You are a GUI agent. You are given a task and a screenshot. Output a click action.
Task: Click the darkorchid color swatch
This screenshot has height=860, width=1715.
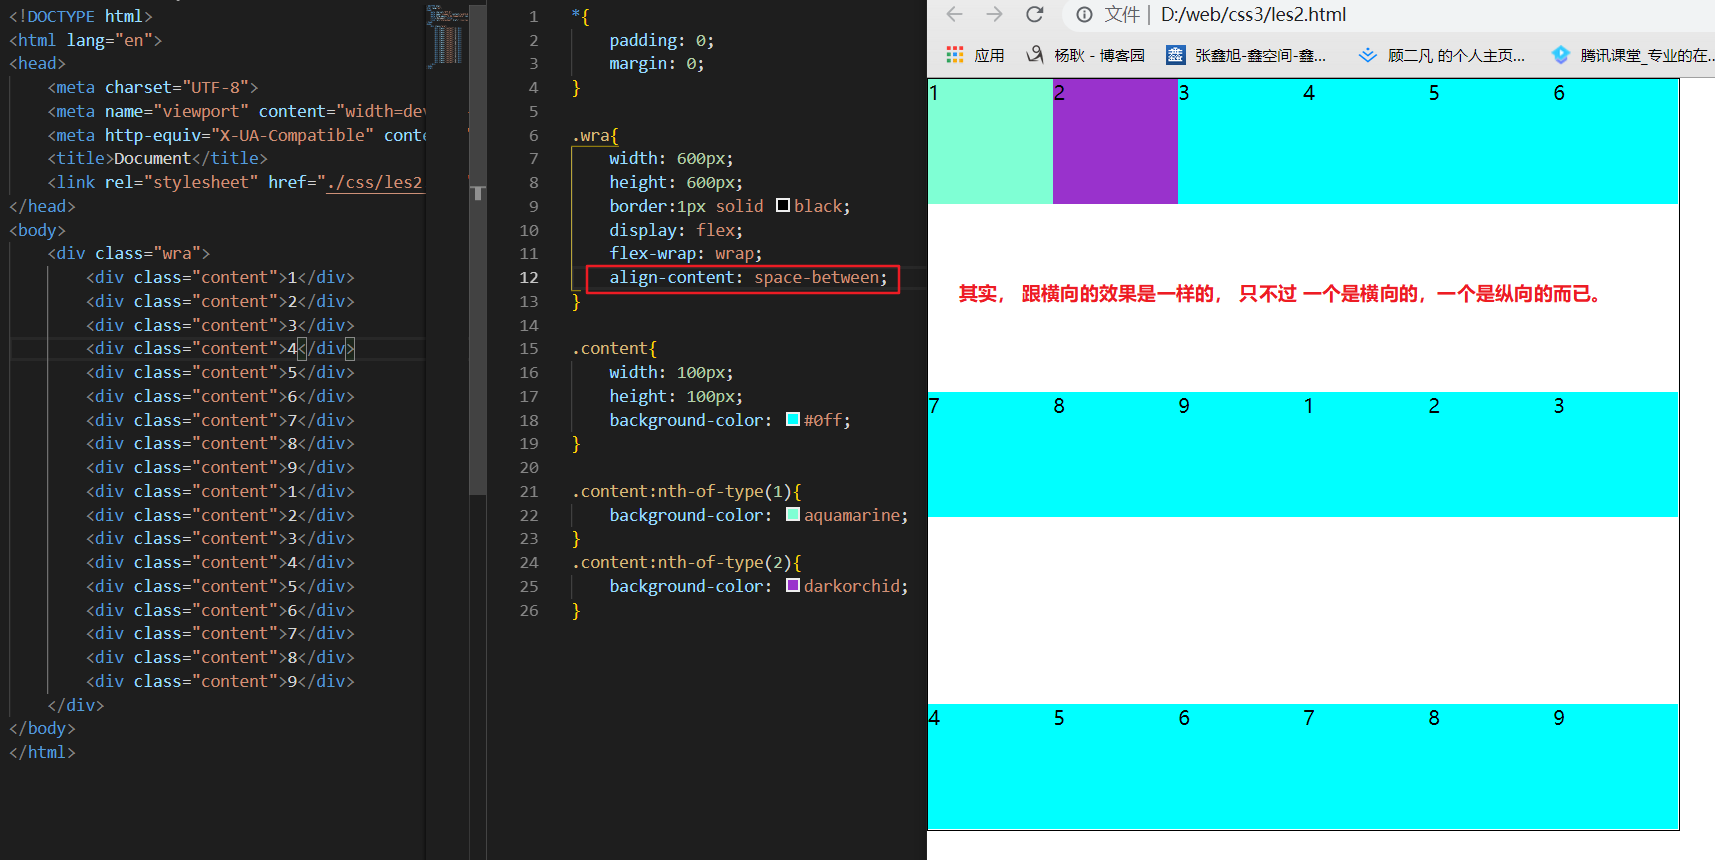click(793, 586)
